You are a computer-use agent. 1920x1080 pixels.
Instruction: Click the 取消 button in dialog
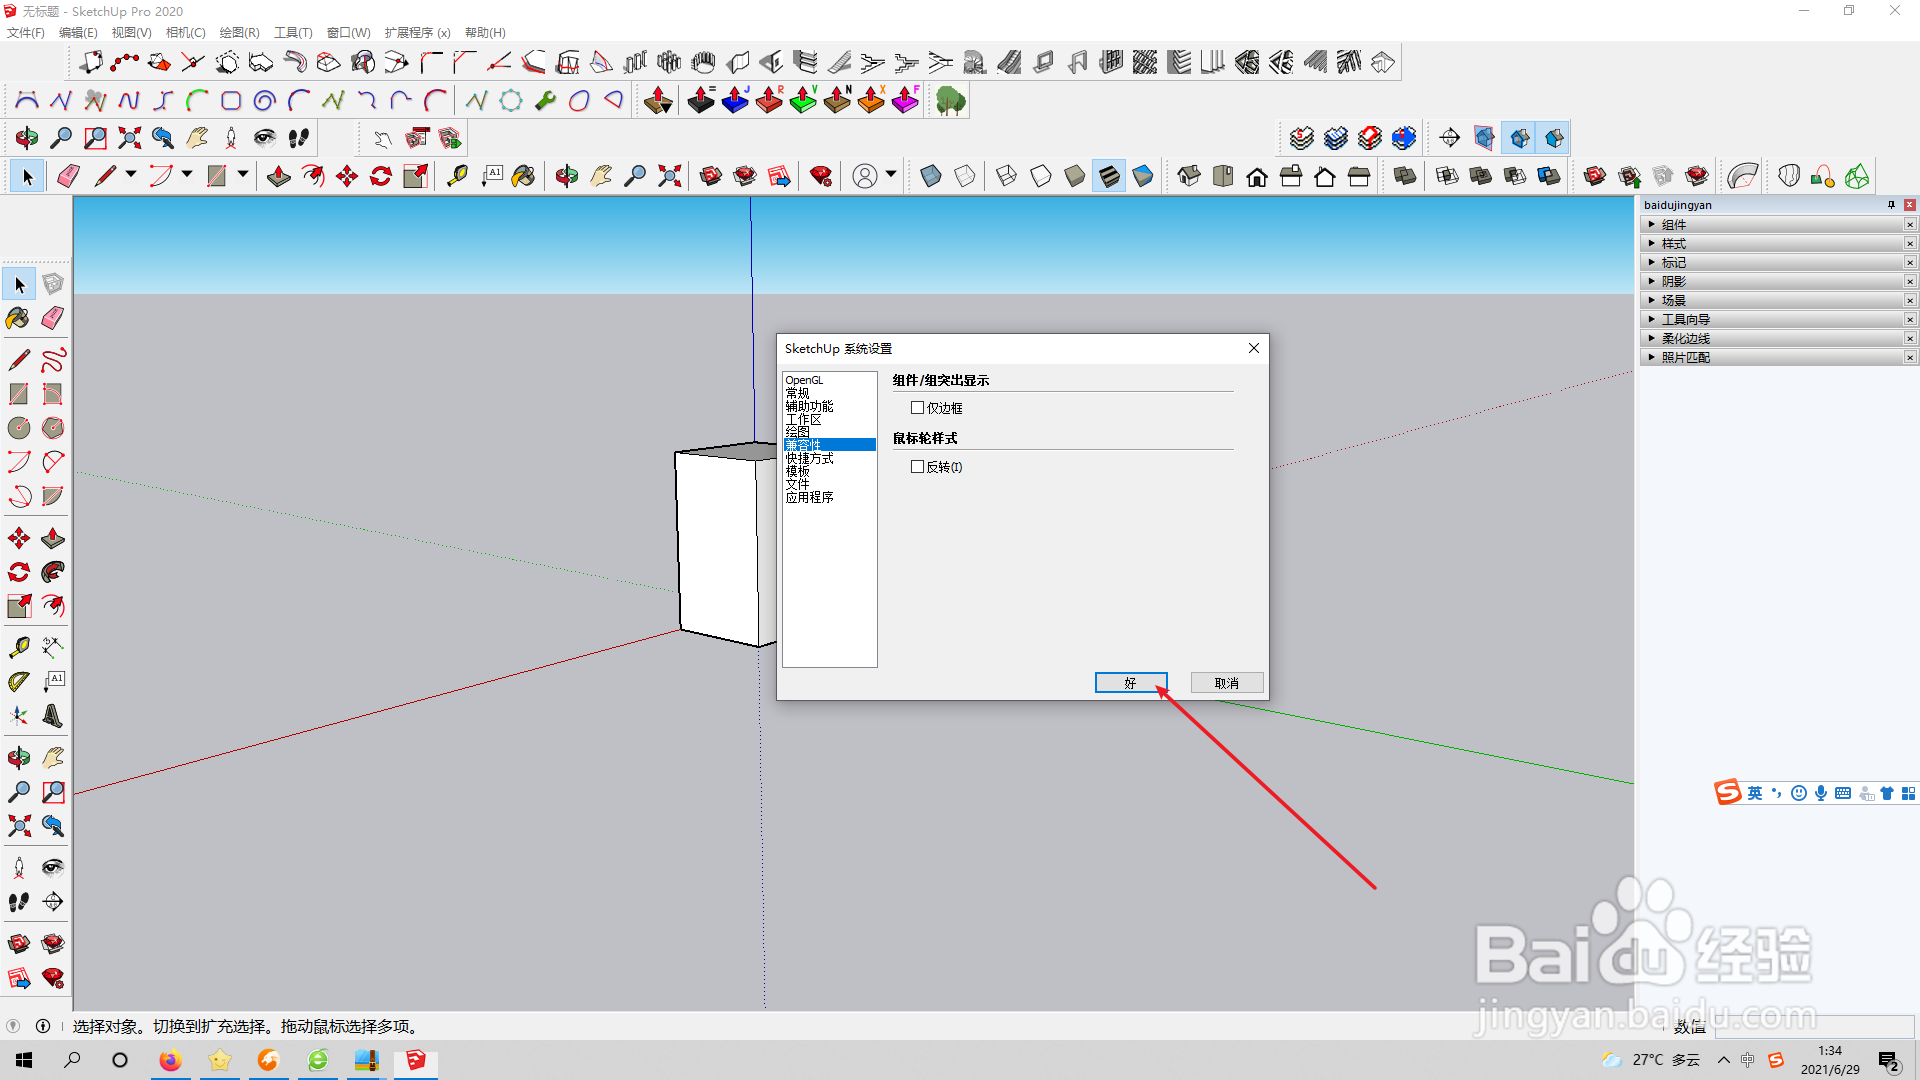click(x=1226, y=683)
